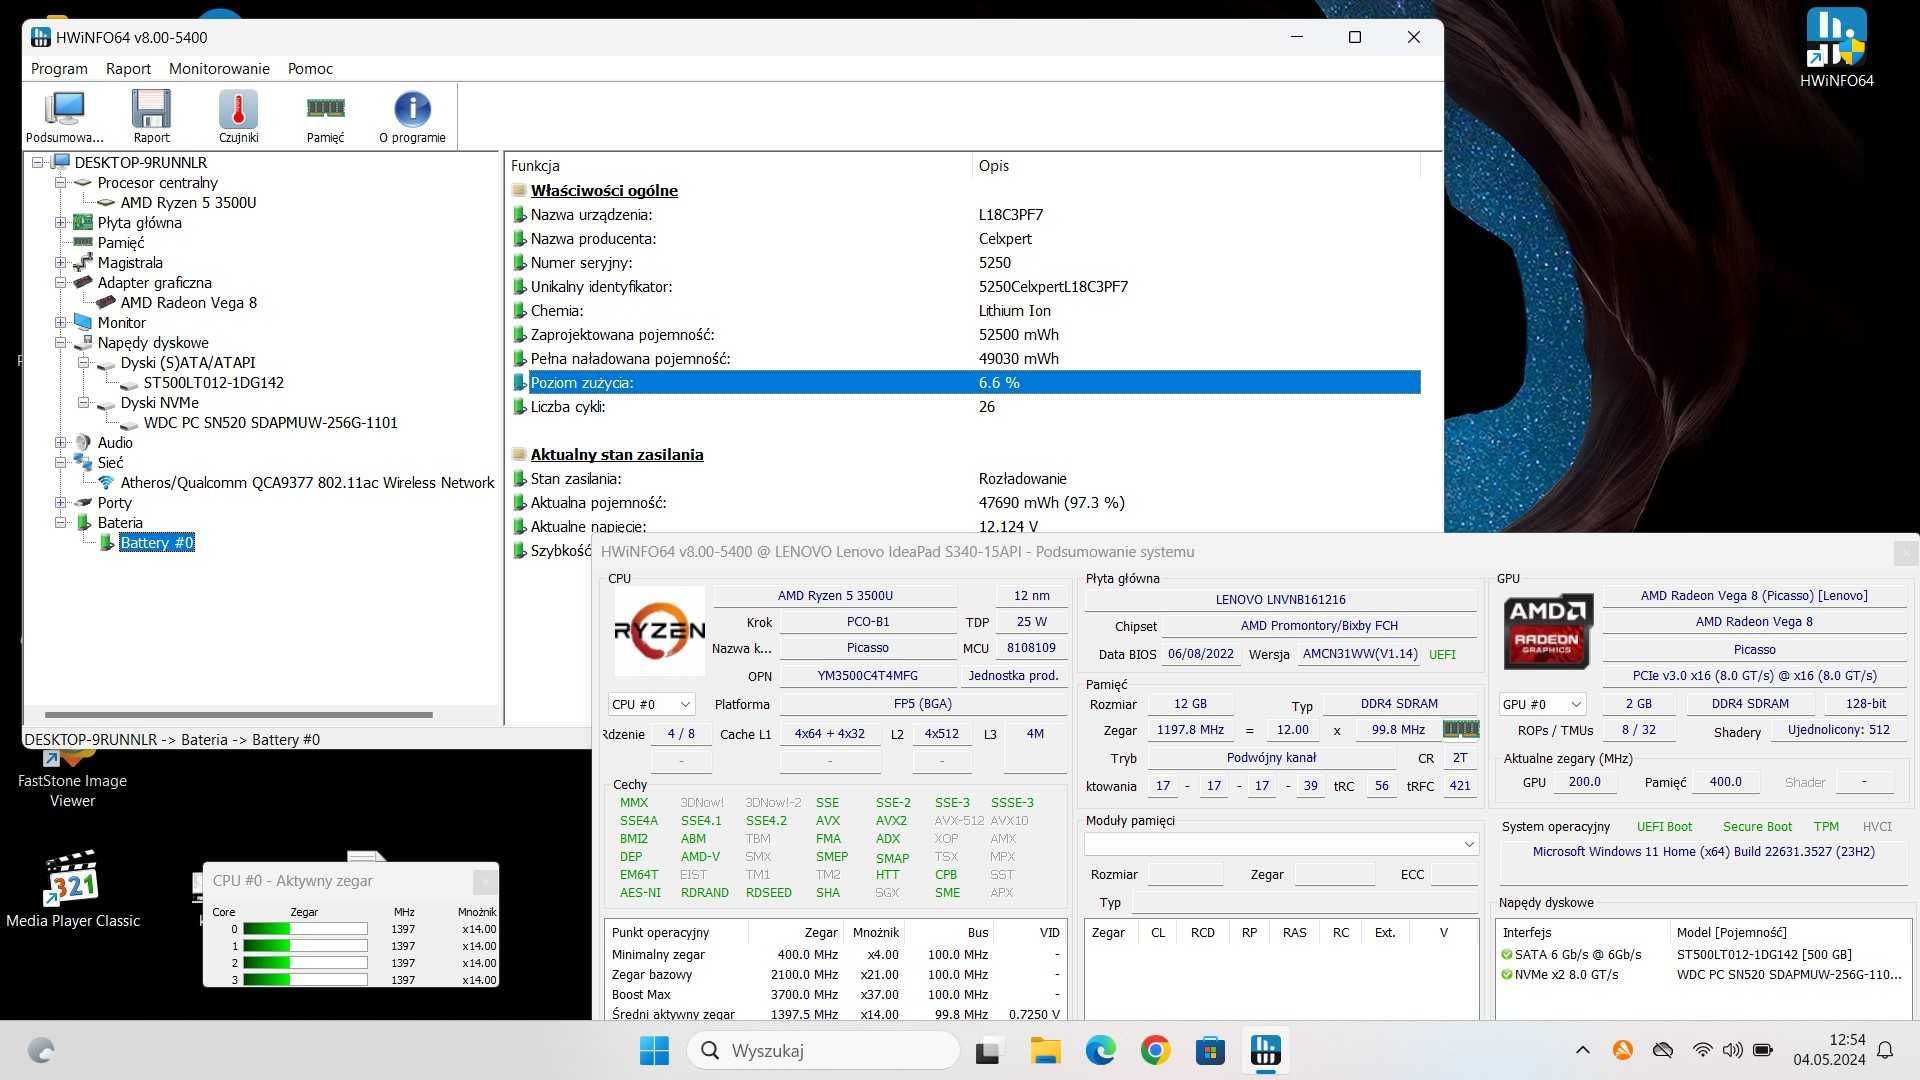
Task: Click the Wyszukaj taskbar search box
Action: point(822,1050)
